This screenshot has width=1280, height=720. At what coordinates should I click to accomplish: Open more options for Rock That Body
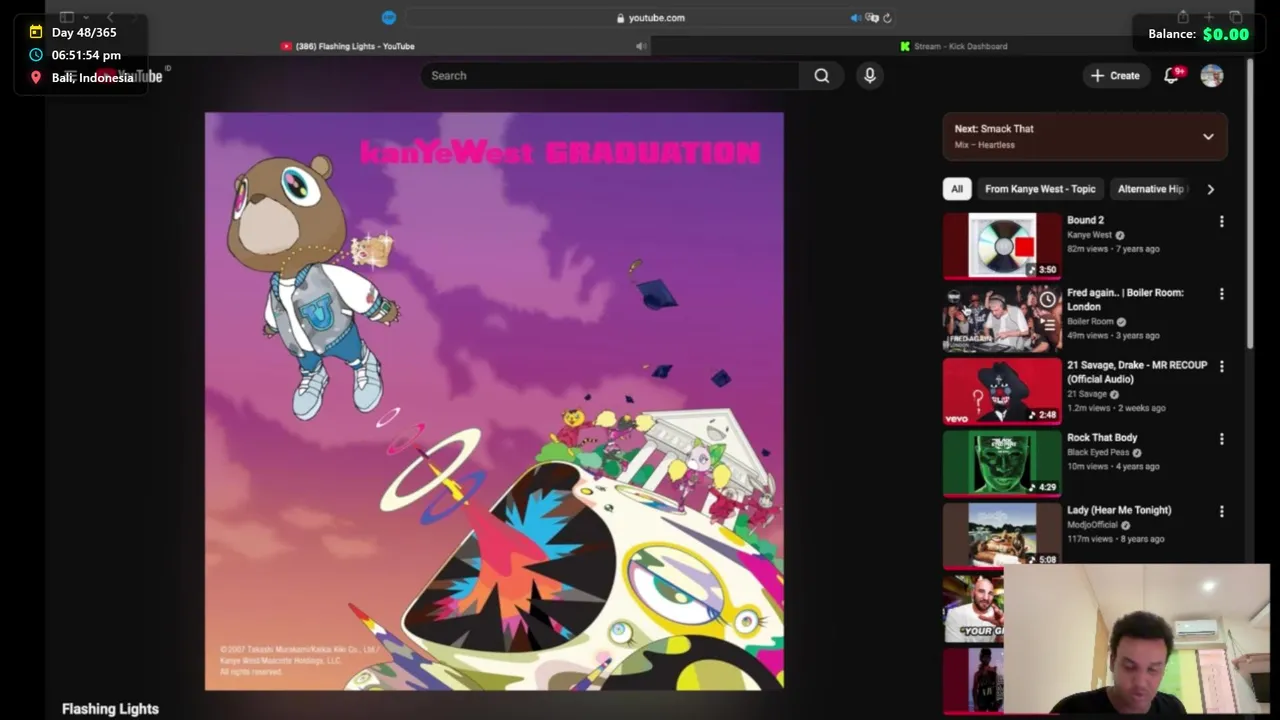pyautogui.click(x=1221, y=439)
